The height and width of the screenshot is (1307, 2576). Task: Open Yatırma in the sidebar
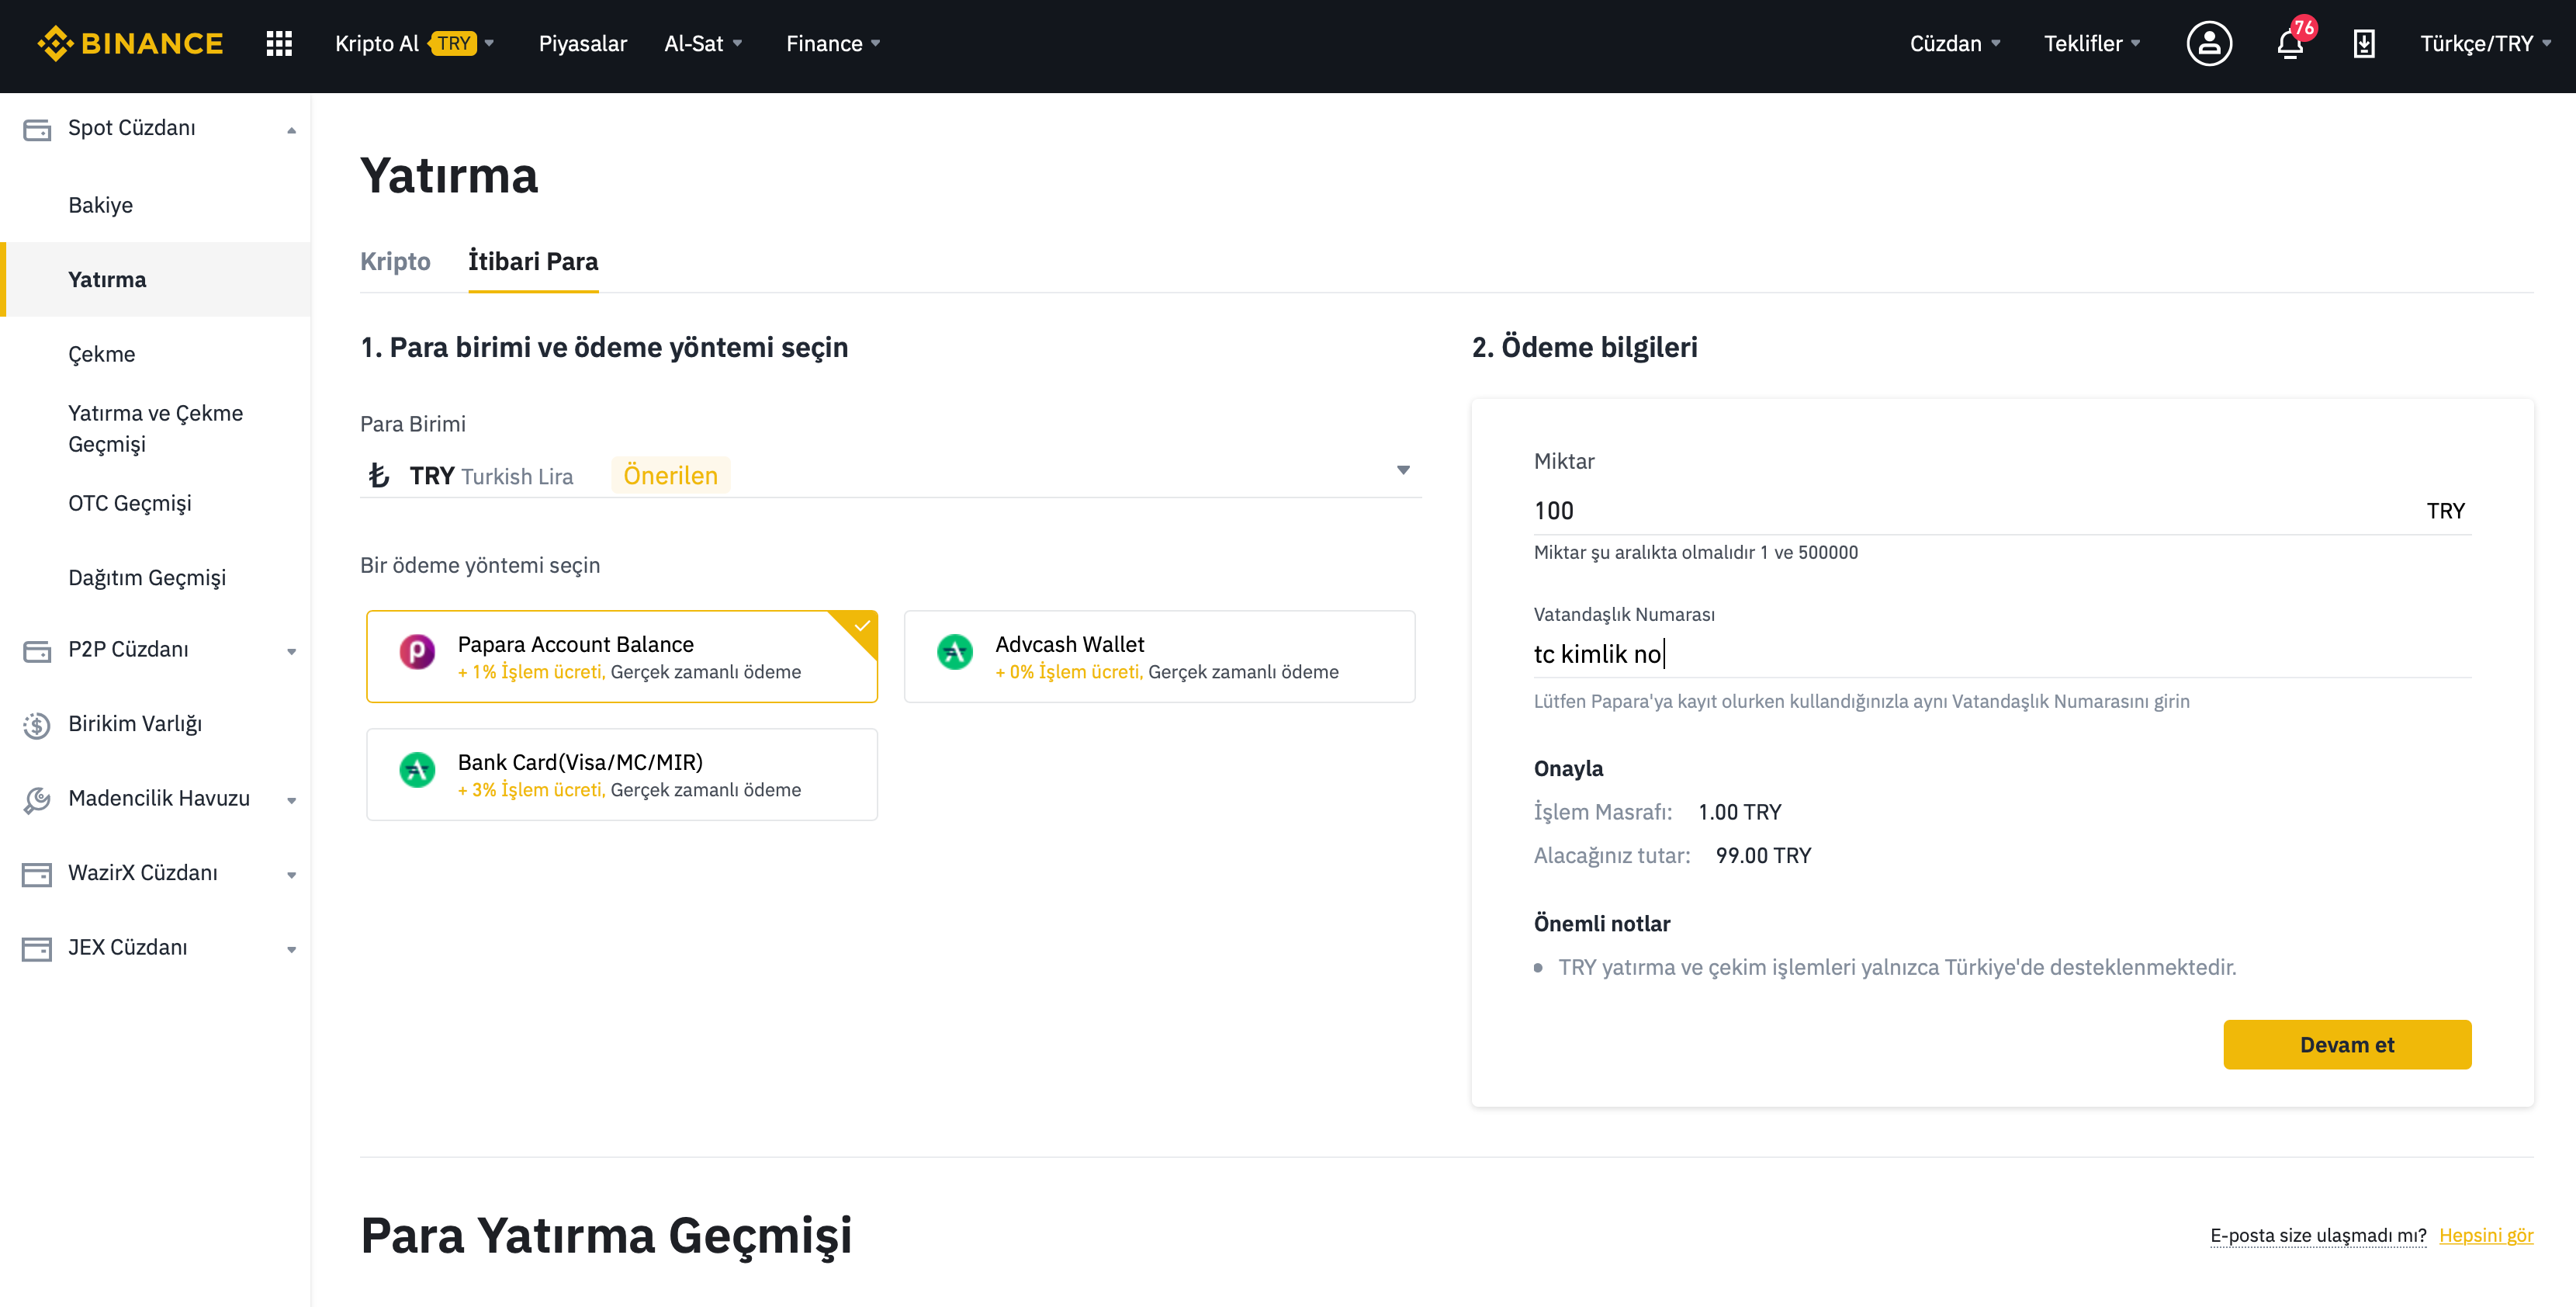(155, 280)
